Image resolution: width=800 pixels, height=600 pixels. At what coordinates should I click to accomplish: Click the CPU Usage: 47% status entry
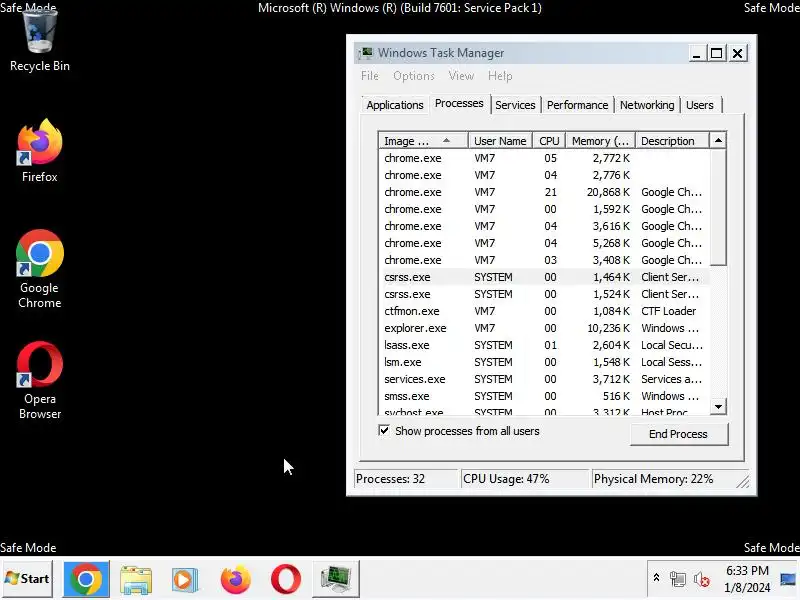pos(526,479)
